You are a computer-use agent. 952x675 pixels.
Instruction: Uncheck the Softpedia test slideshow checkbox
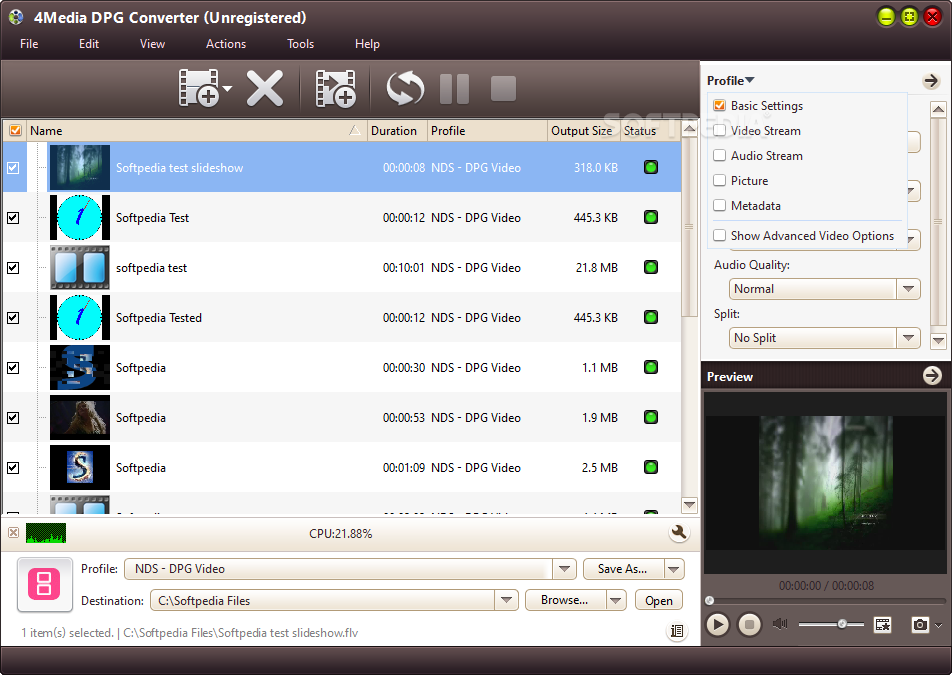tap(13, 168)
